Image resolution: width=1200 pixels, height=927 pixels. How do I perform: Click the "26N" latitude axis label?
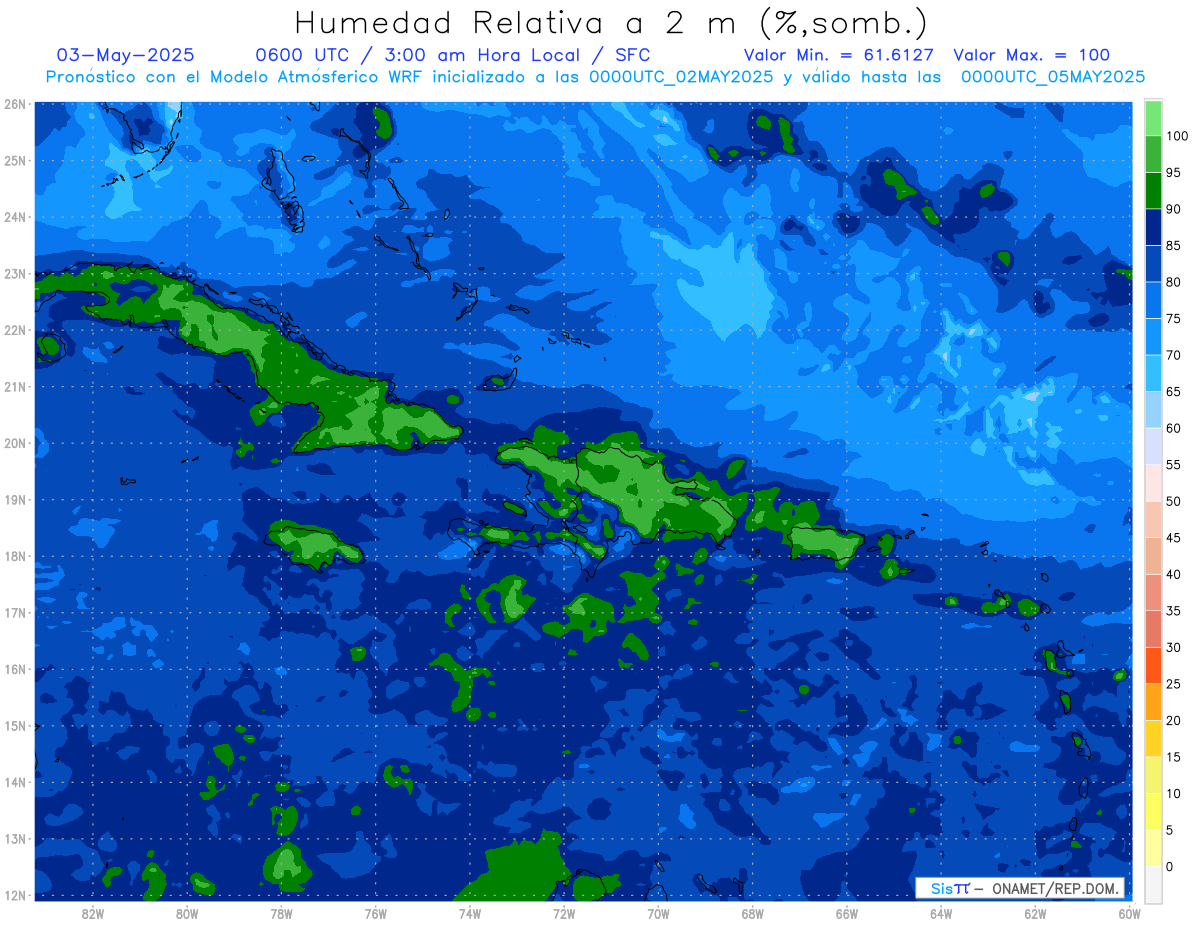tap(14, 104)
